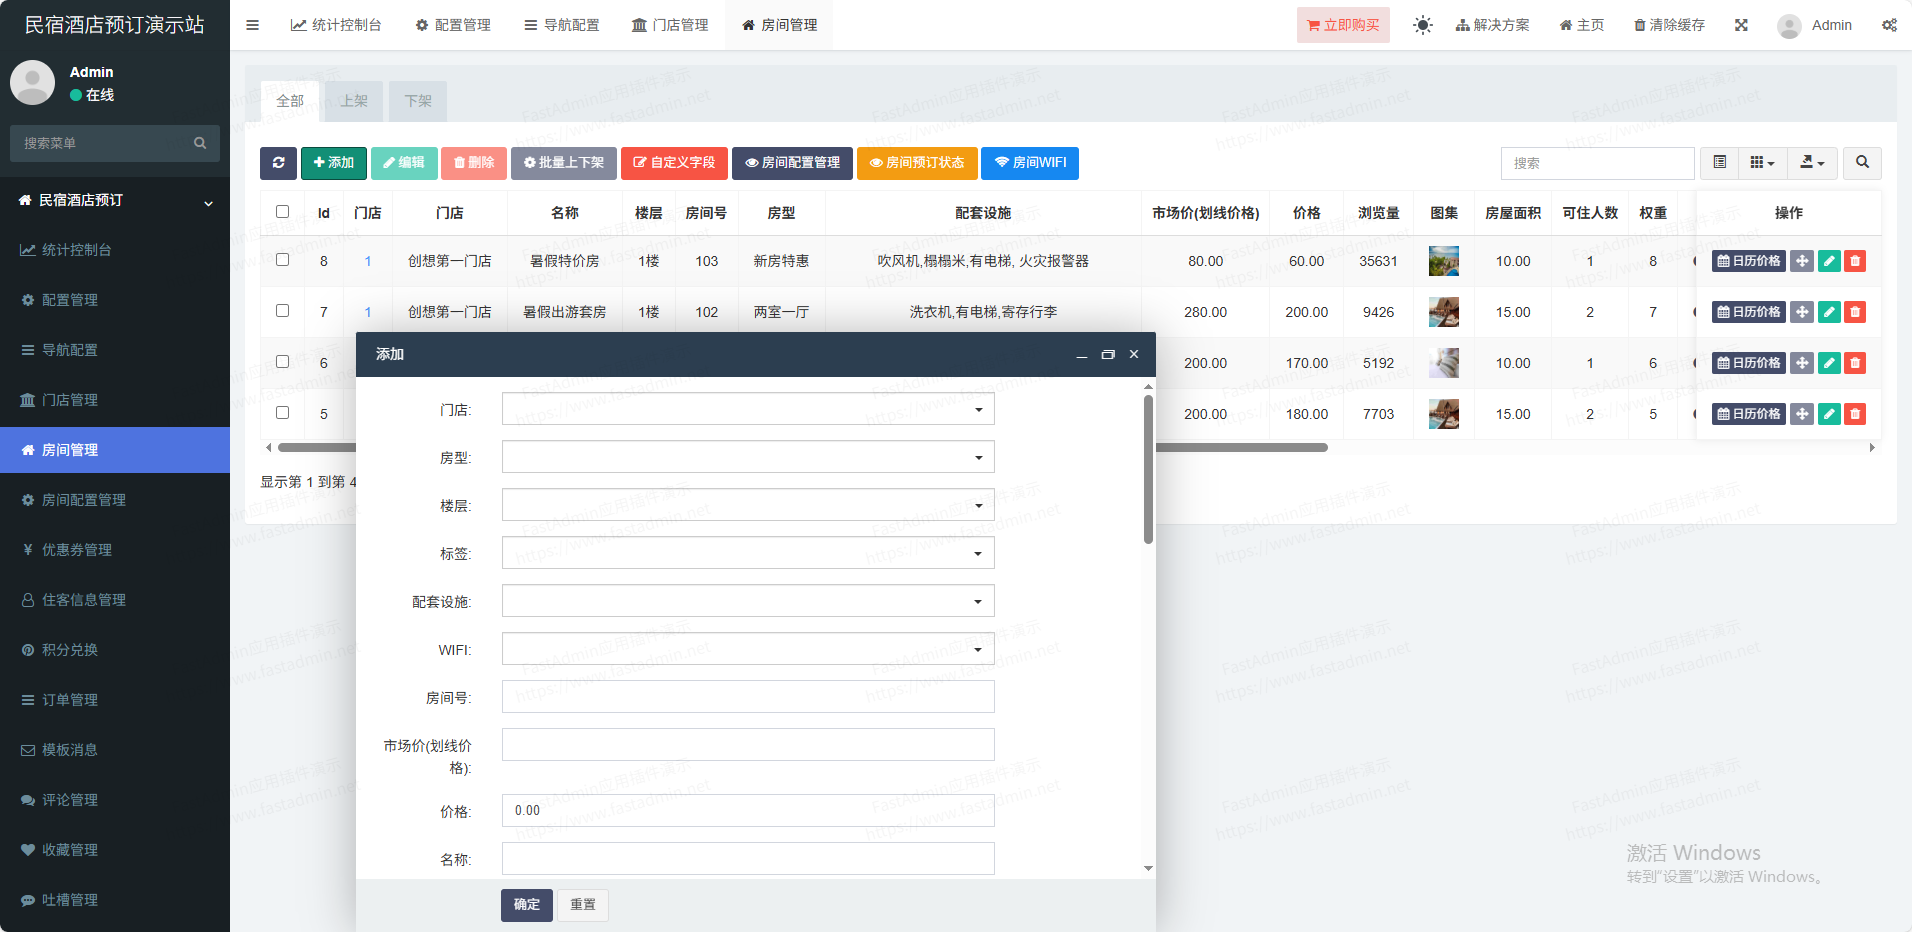The width and height of the screenshot is (1912, 932).
Task: Expand the 房型 dropdown selector
Action: point(747,457)
